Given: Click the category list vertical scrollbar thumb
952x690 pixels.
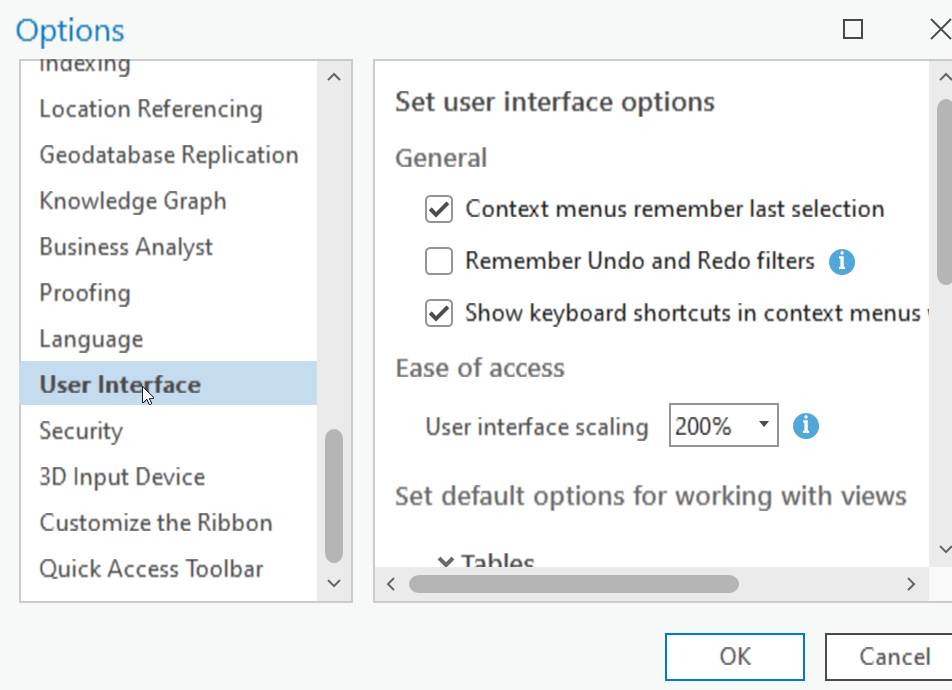Looking at the screenshot, I should 334,495.
